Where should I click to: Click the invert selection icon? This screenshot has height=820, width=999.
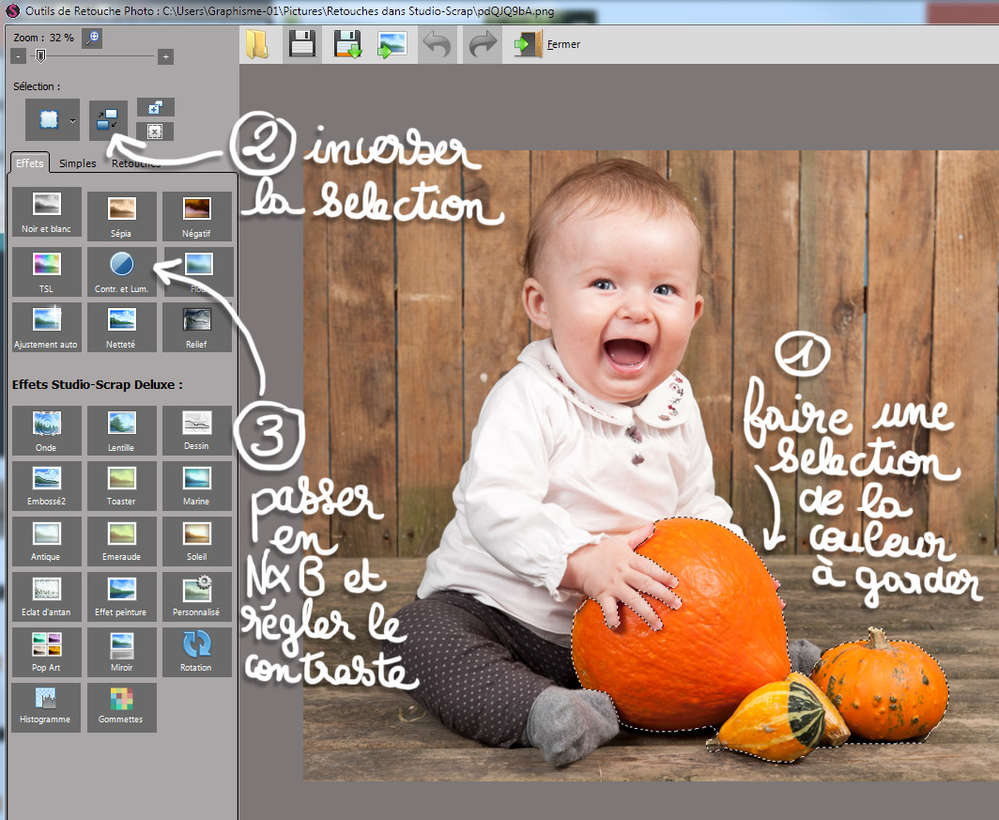(x=108, y=121)
